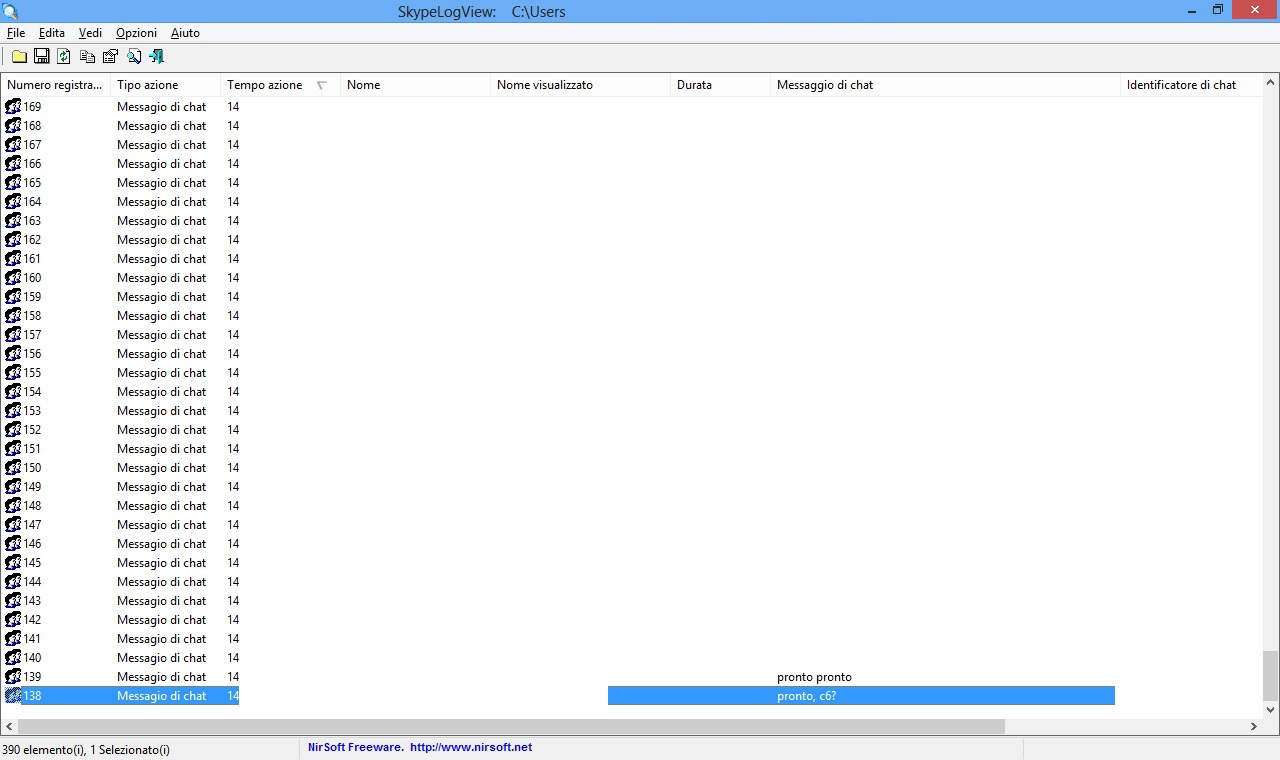
Task: Sort by the Nome column header
Action: [x=415, y=85]
